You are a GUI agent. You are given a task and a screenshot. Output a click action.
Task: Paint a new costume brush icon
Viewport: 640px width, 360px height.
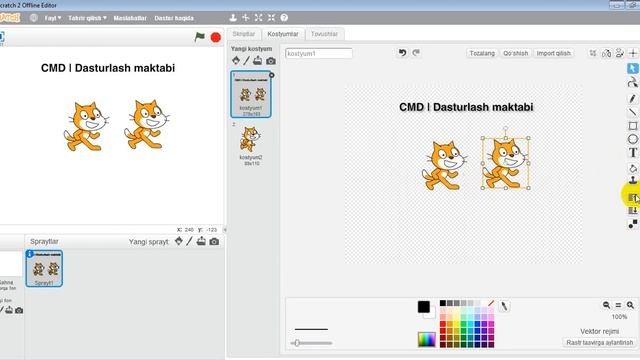pyautogui.click(x=247, y=61)
